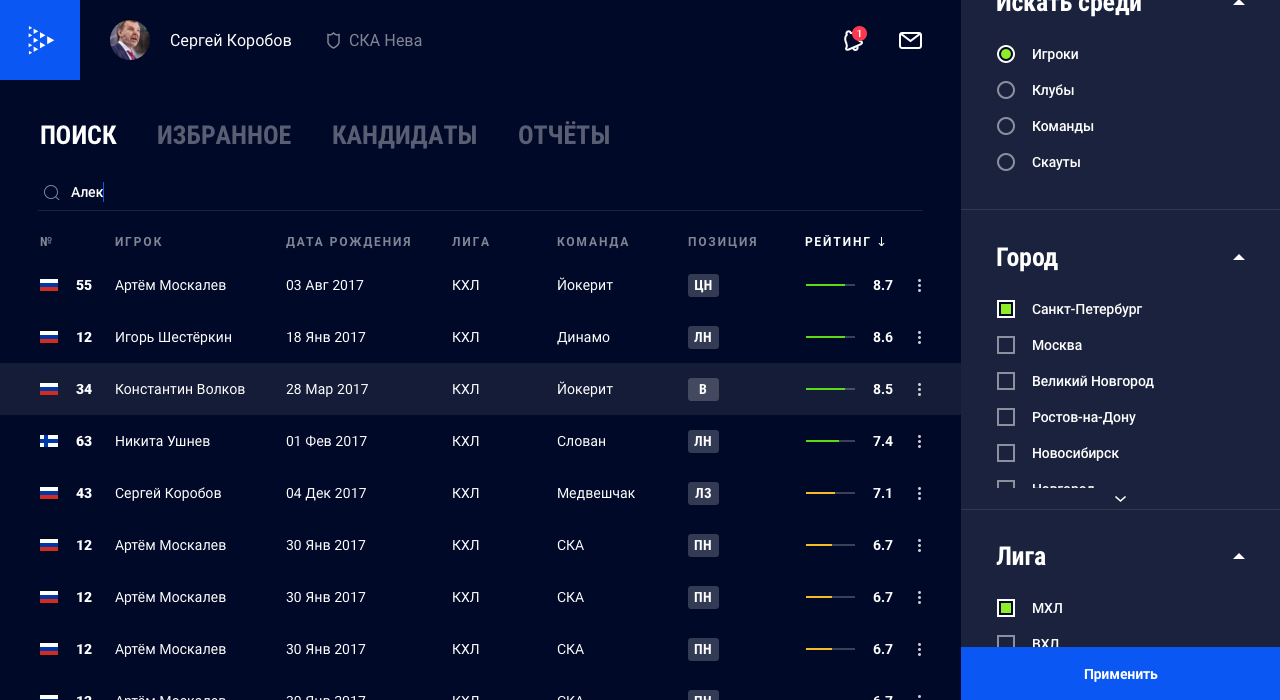Image resolution: width=1280 pixels, height=700 pixels.
Task: Click ПОЗИЦИЯ column header
Action: (723, 242)
